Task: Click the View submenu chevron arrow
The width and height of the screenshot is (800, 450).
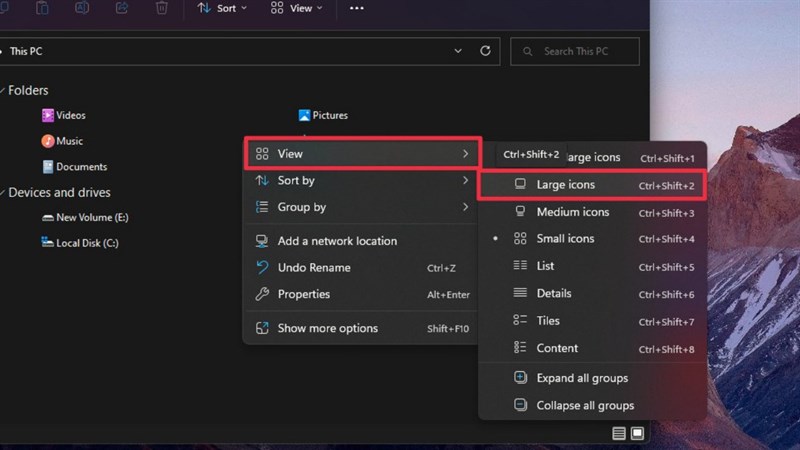Action: coord(465,154)
